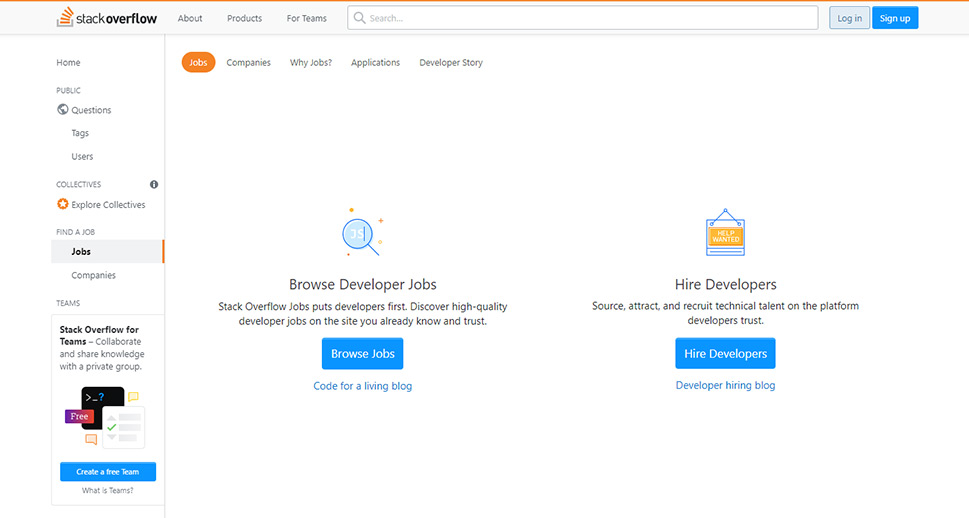This screenshot has height=518, width=969.
Task: Click the Browse Developer Jobs heading
Action: tap(363, 284)
